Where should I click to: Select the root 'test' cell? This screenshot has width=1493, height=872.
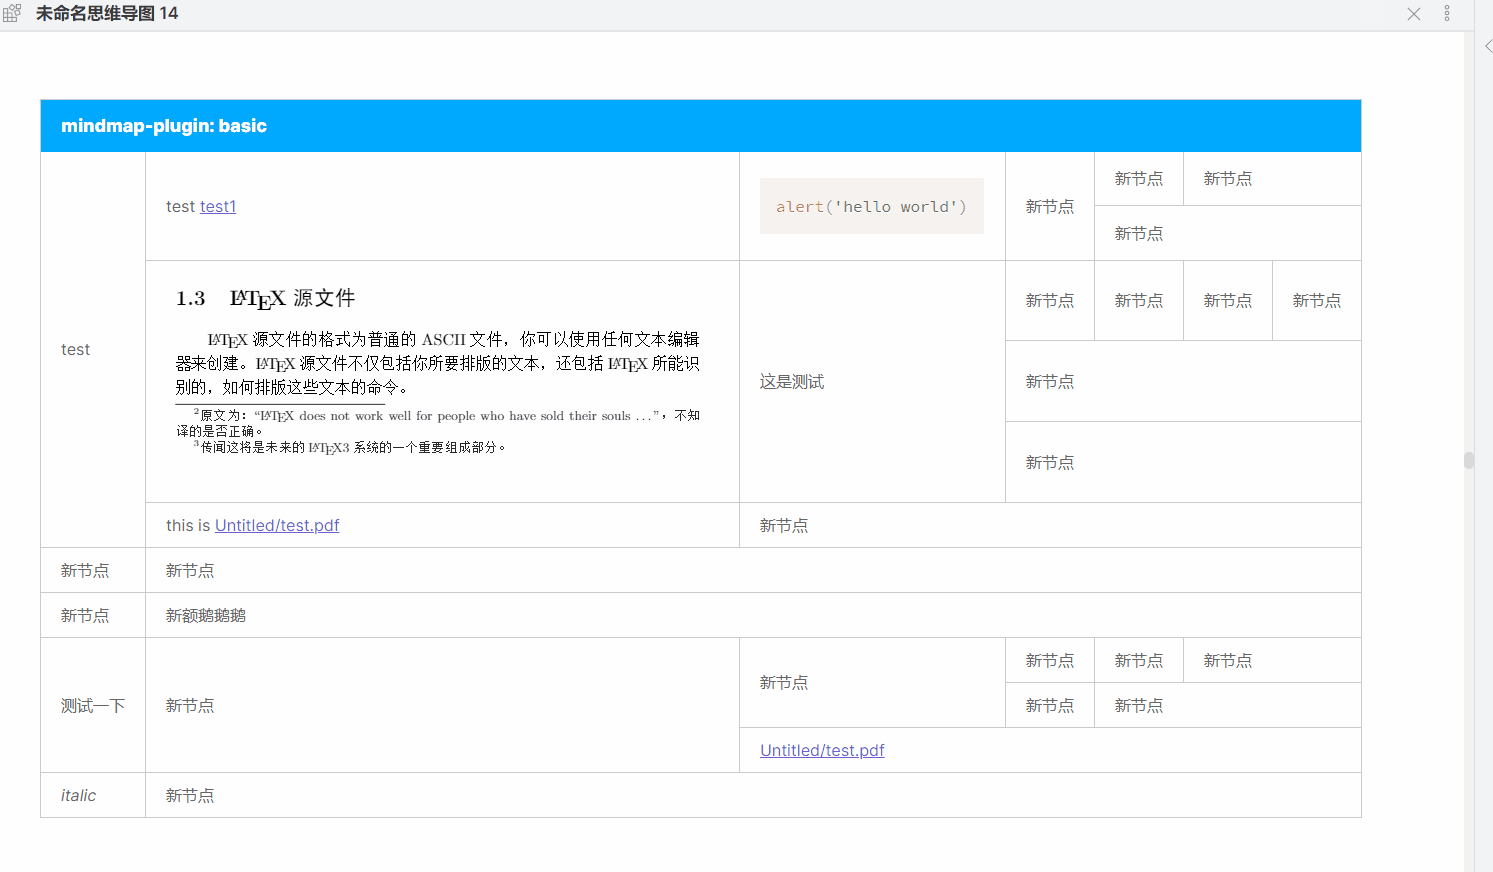[x=93, y=350]
